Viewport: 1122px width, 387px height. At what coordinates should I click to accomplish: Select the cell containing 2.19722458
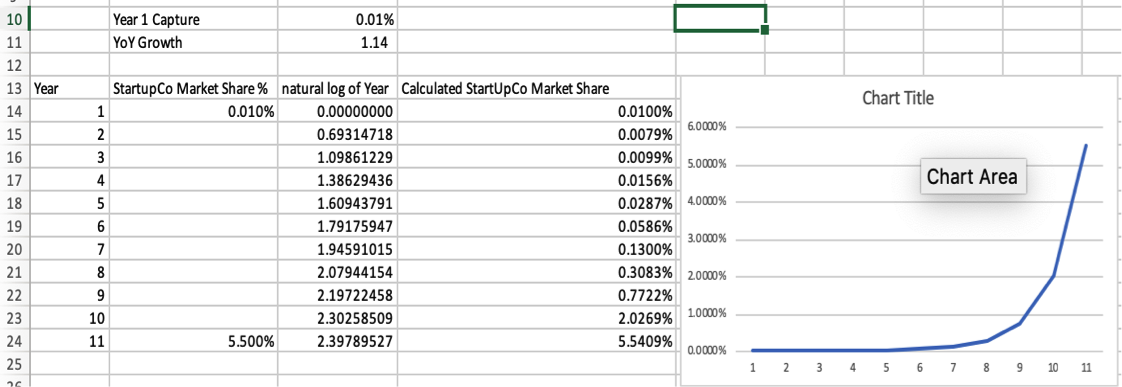pos(337,296)
